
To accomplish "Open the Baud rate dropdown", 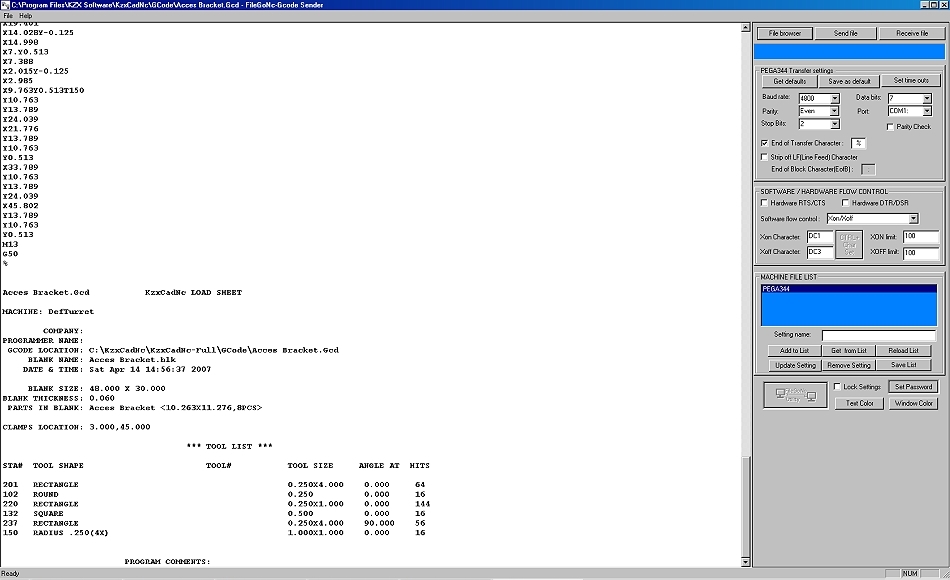I will click(834, 98).
